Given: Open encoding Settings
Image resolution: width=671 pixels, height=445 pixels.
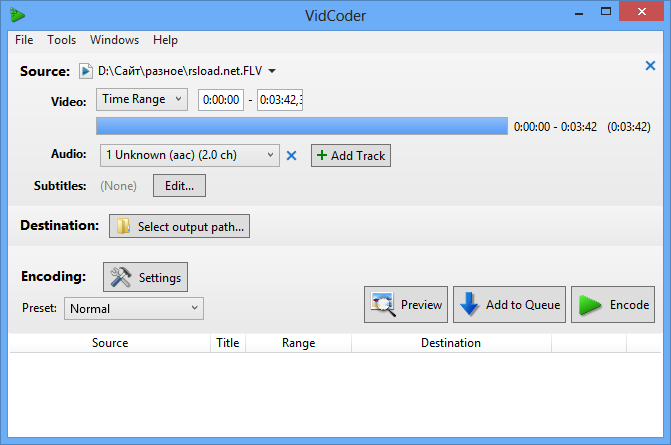Looking at the screenshot, I should [x=145, y=277].
